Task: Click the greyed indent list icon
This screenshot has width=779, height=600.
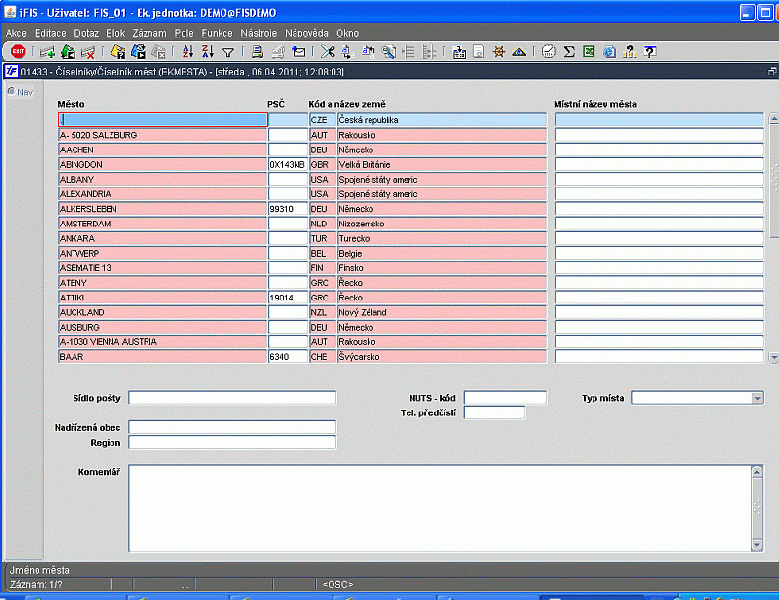Action: pos(408,52)
